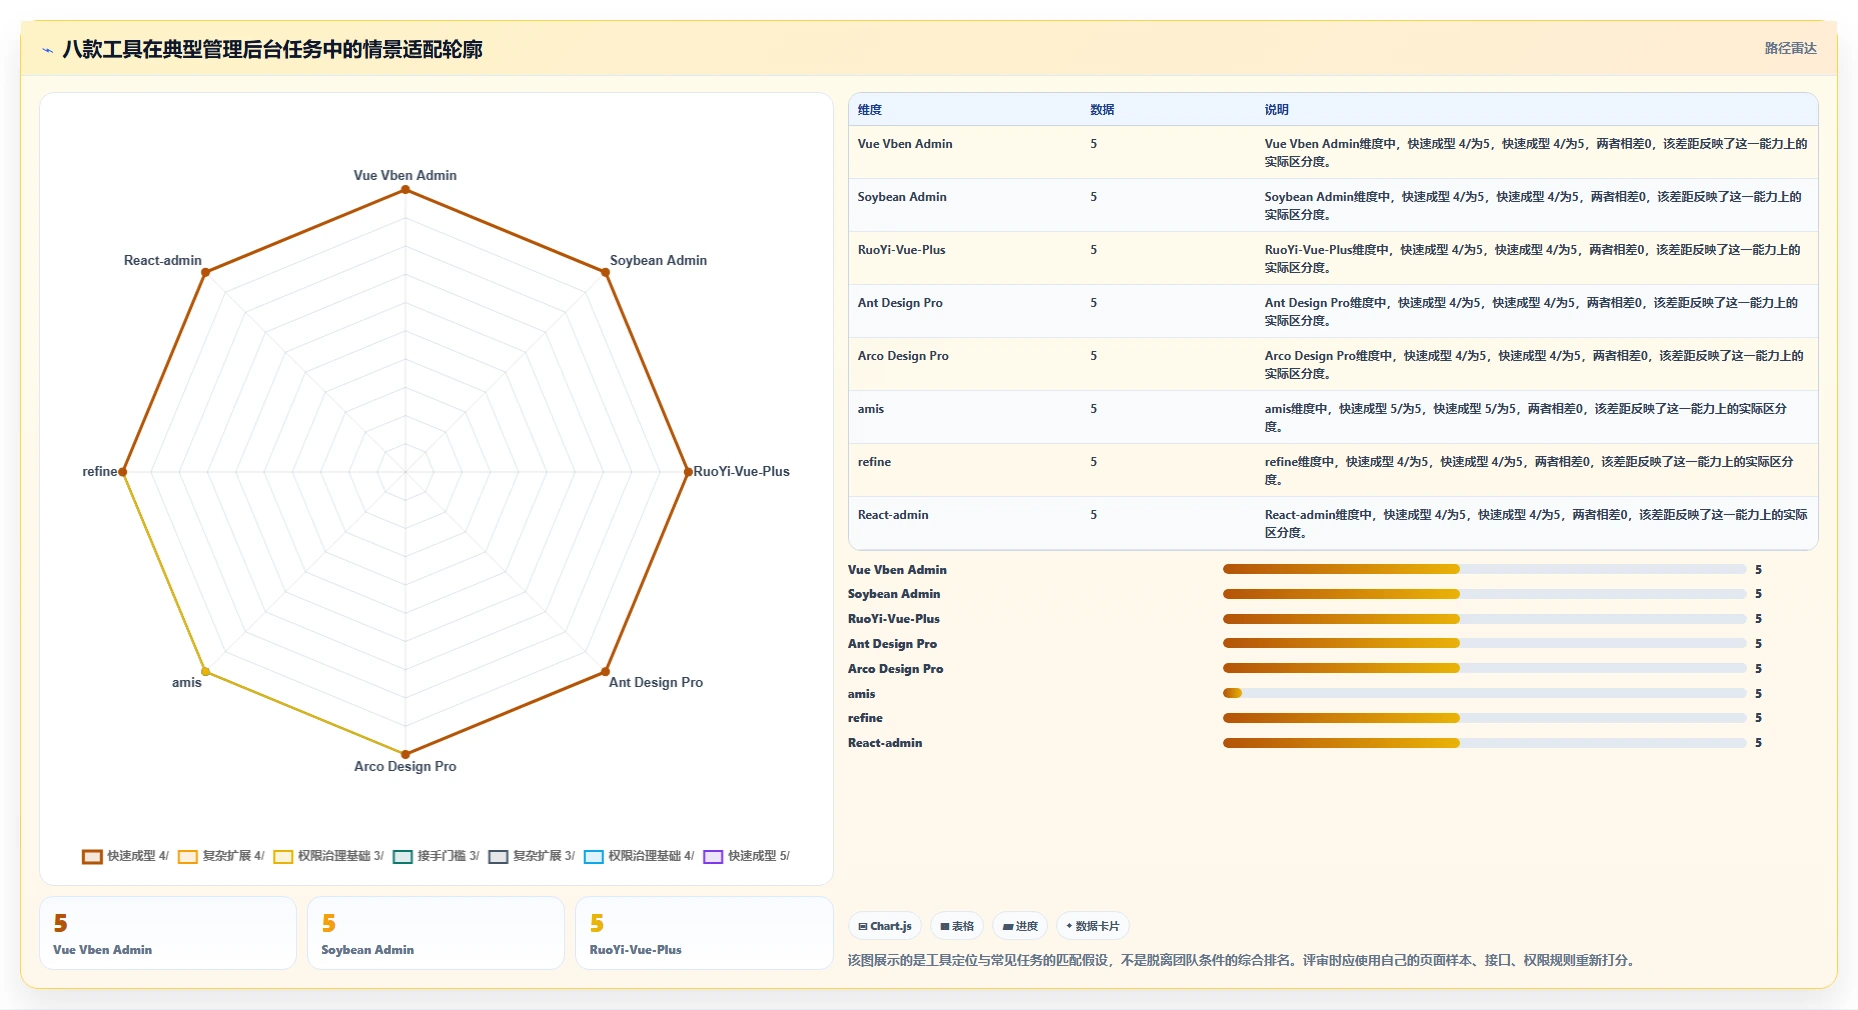Click the Arco Design Pro radar data point
Screen dimensions: 1858x1010
[x=405, y=754]
